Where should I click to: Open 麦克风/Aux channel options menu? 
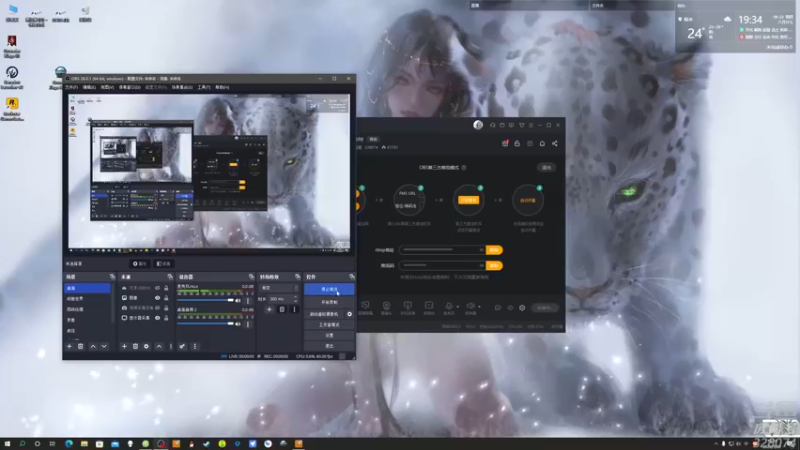(x=248, y=301)
